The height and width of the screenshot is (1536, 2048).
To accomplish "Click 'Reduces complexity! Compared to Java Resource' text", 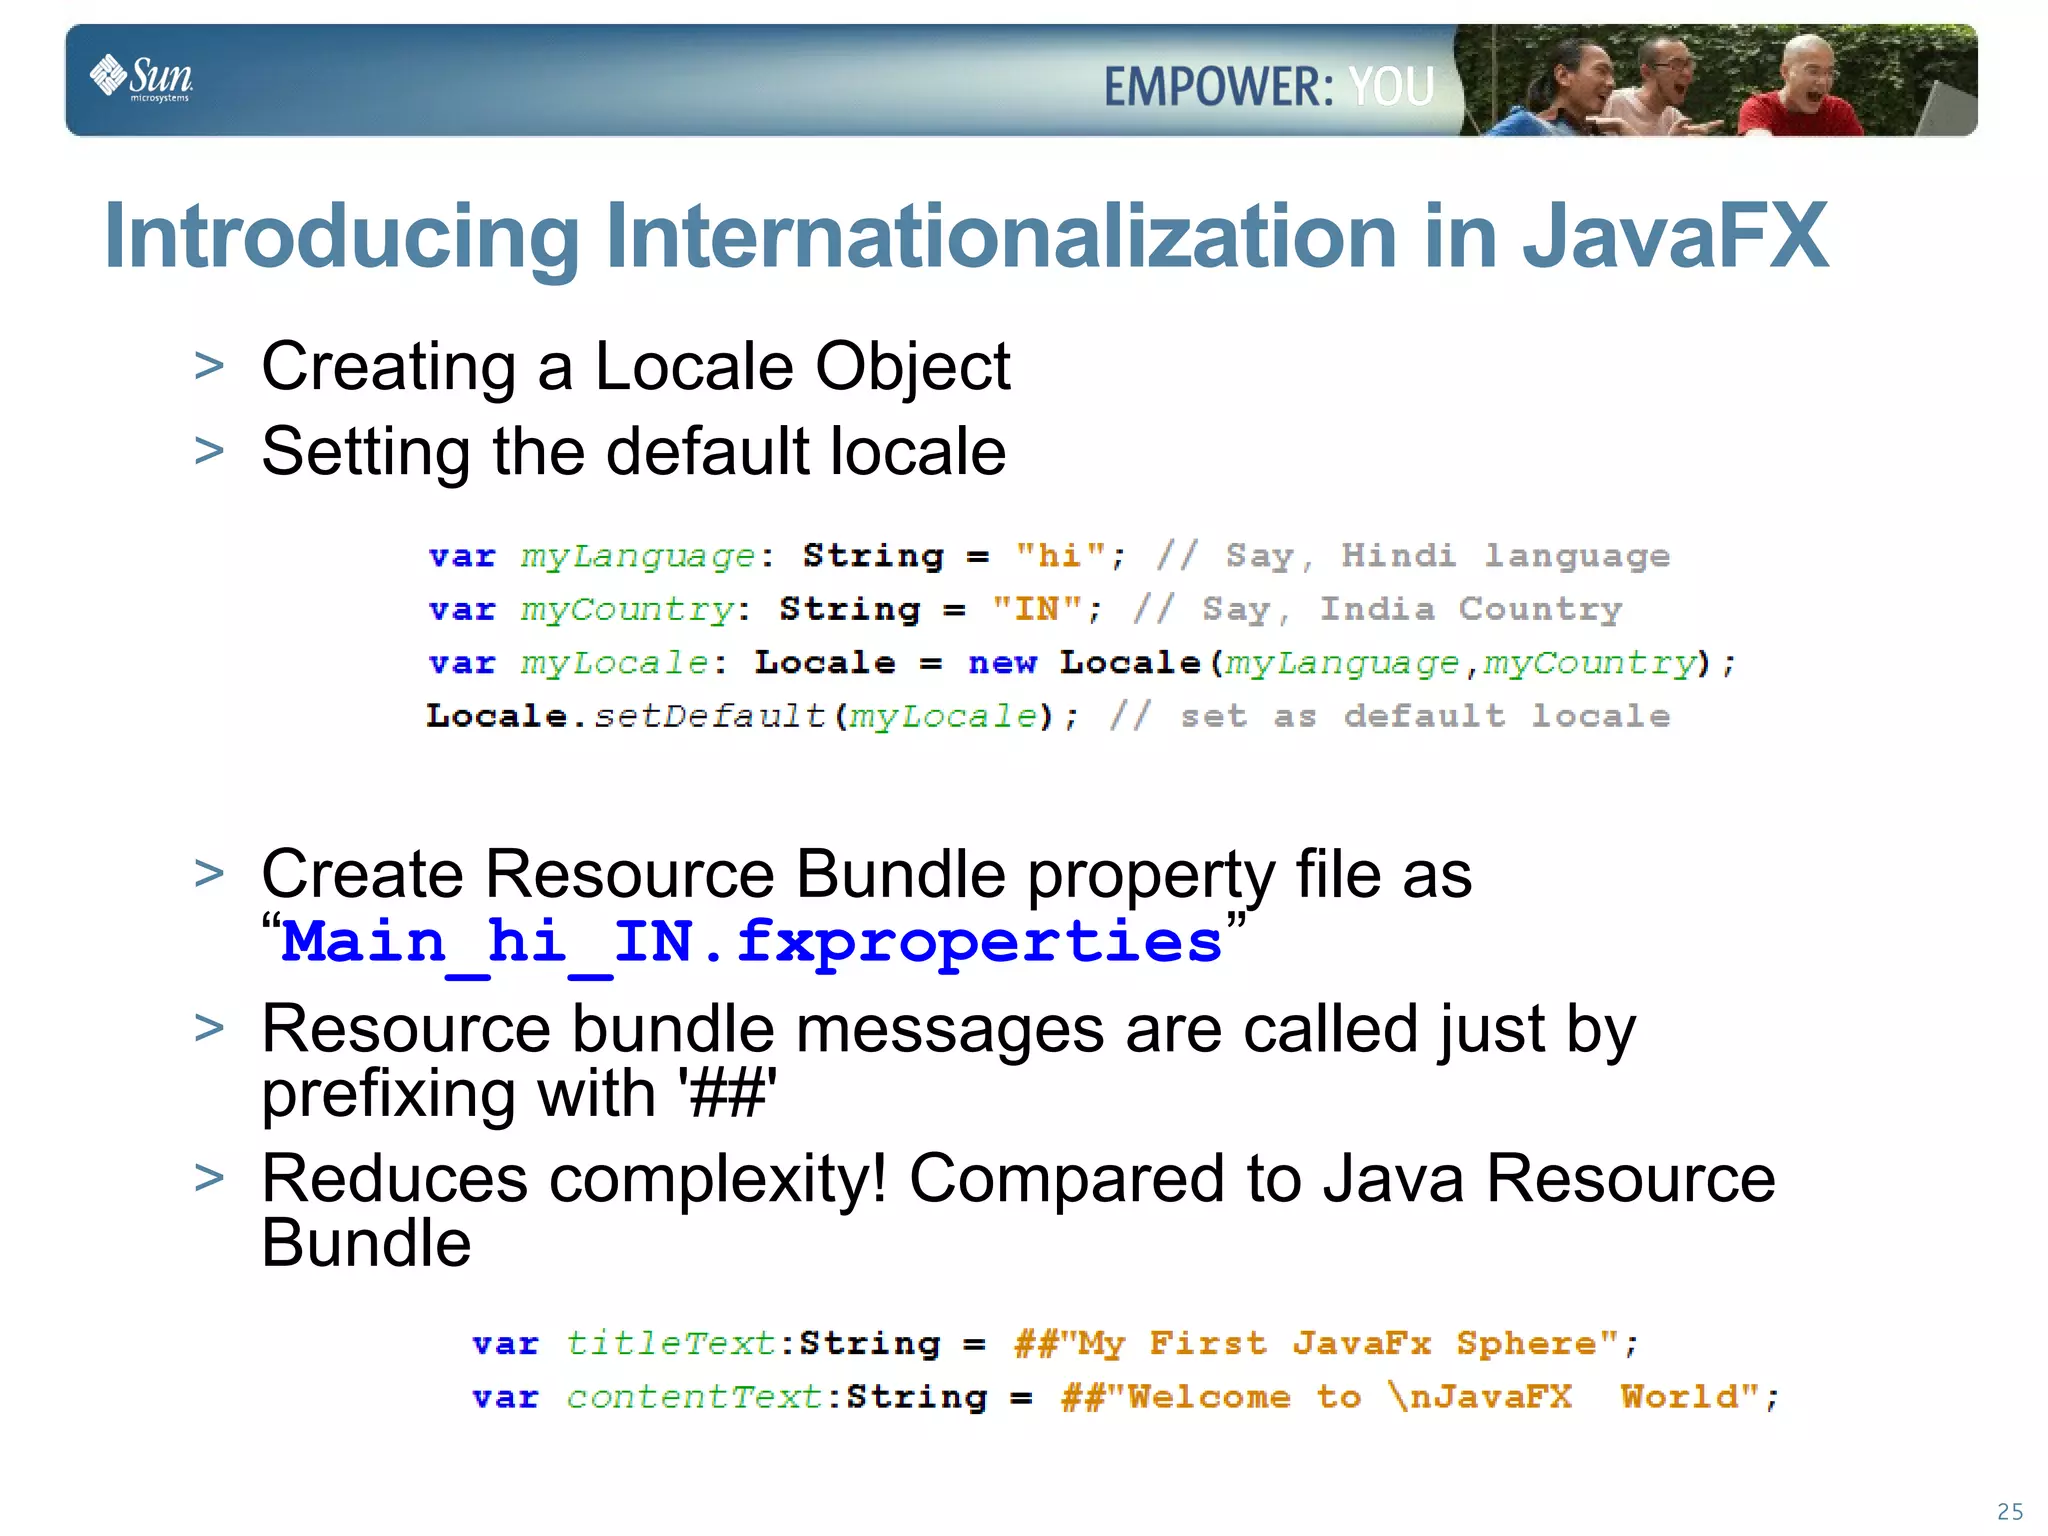I will coord(1018,1178).
